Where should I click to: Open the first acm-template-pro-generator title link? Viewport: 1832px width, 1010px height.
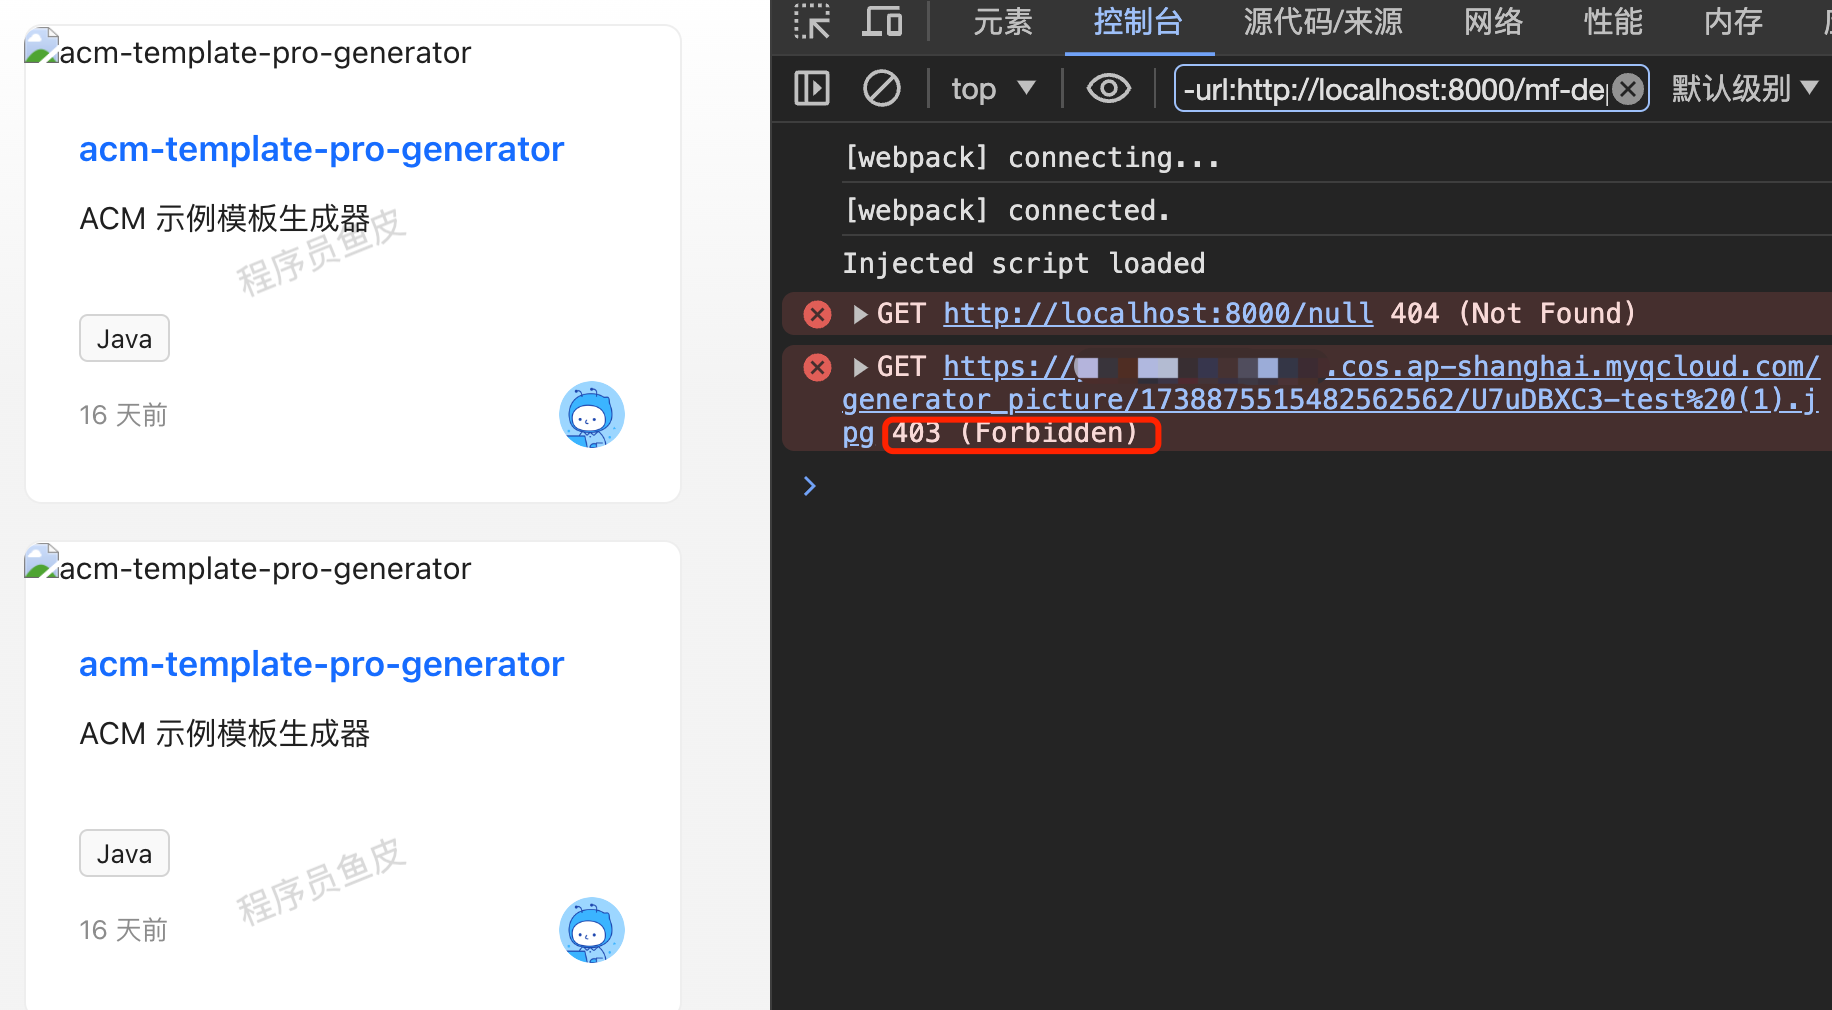pyautogui.click(x=321, y=149)
